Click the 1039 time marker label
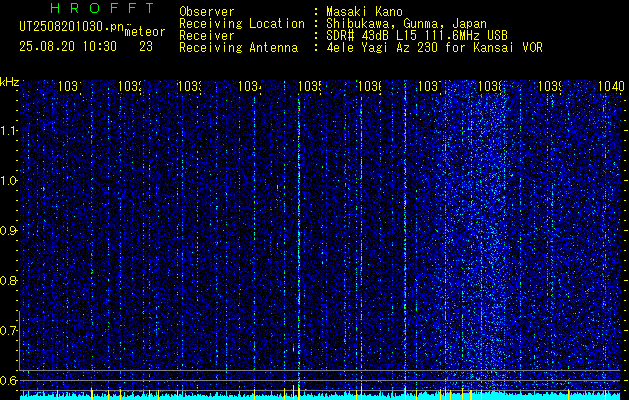This screenshot has width=629, height=400. pyautogui.click(x=551, y=86)
